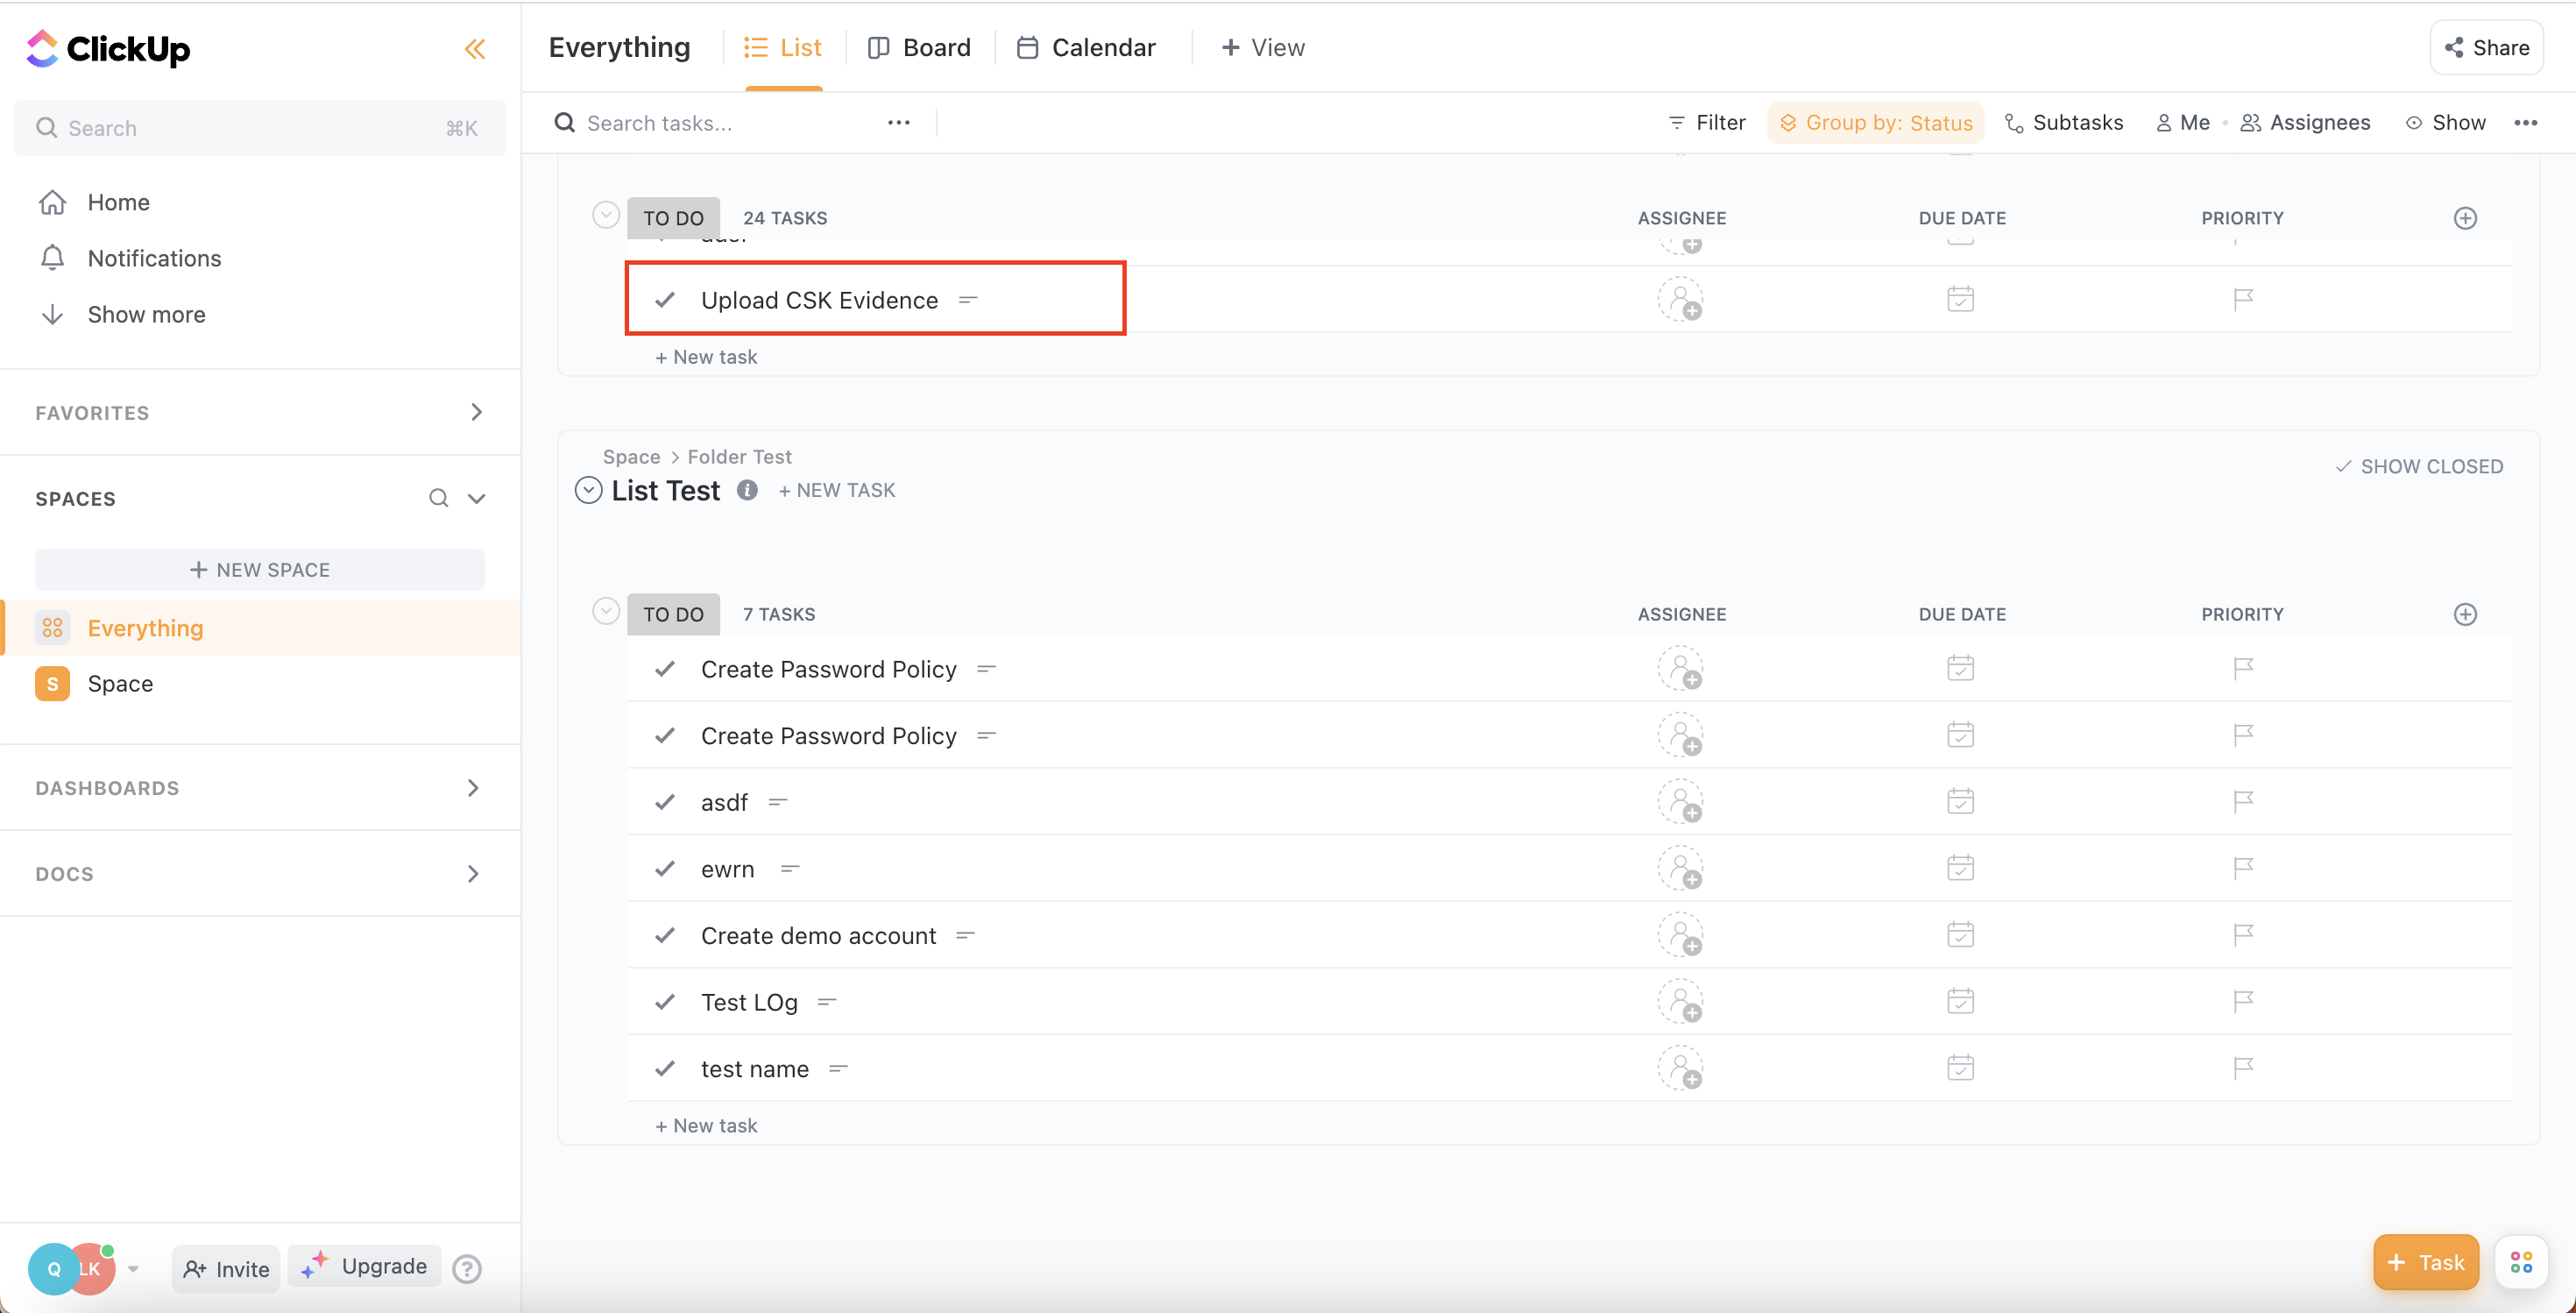Click + NEW TASK beside List Test
2576x1313 pixels.
837,490
